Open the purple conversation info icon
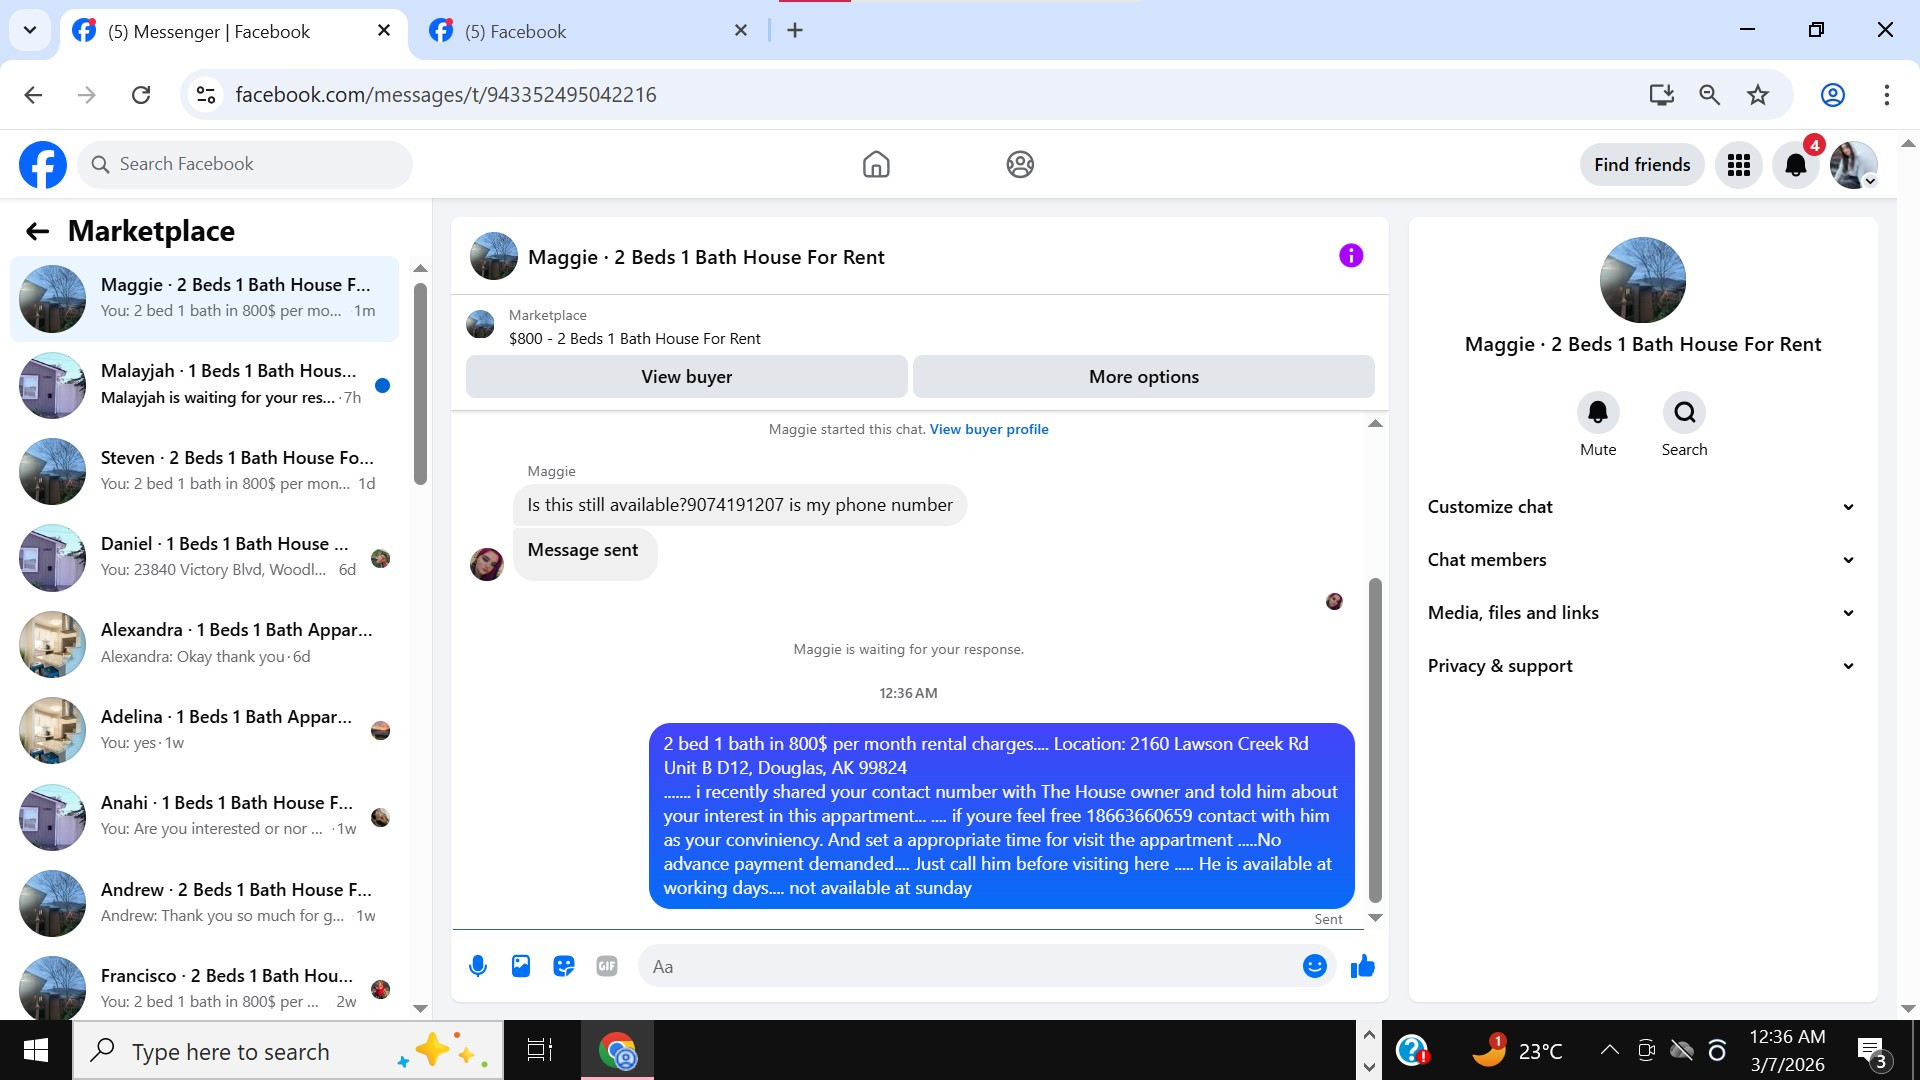Viewport: 1920px width, 1080px height. (1351, 256)
